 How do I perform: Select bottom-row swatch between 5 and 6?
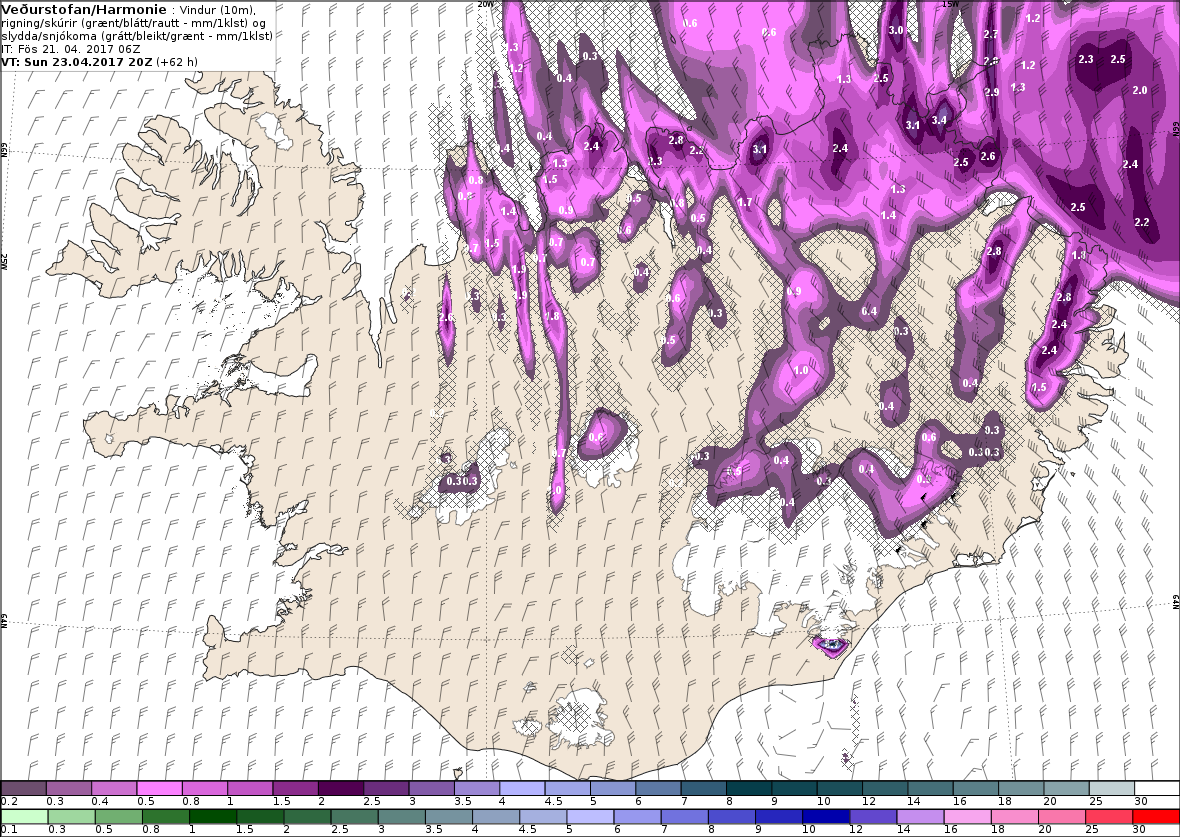(589, 817)
